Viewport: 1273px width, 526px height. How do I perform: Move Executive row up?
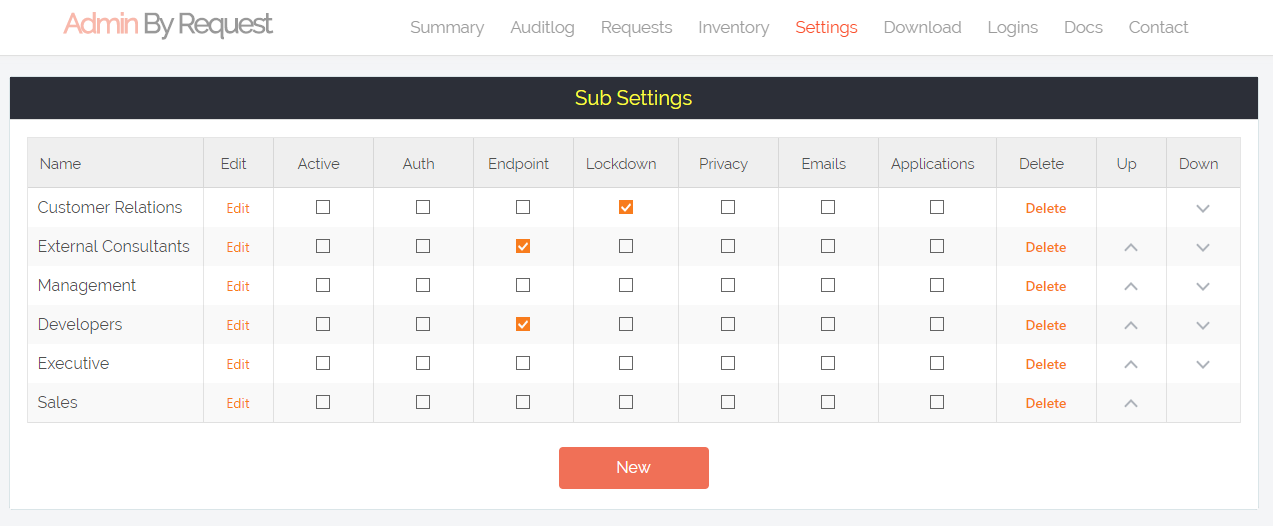click(x=1131, y=364)
